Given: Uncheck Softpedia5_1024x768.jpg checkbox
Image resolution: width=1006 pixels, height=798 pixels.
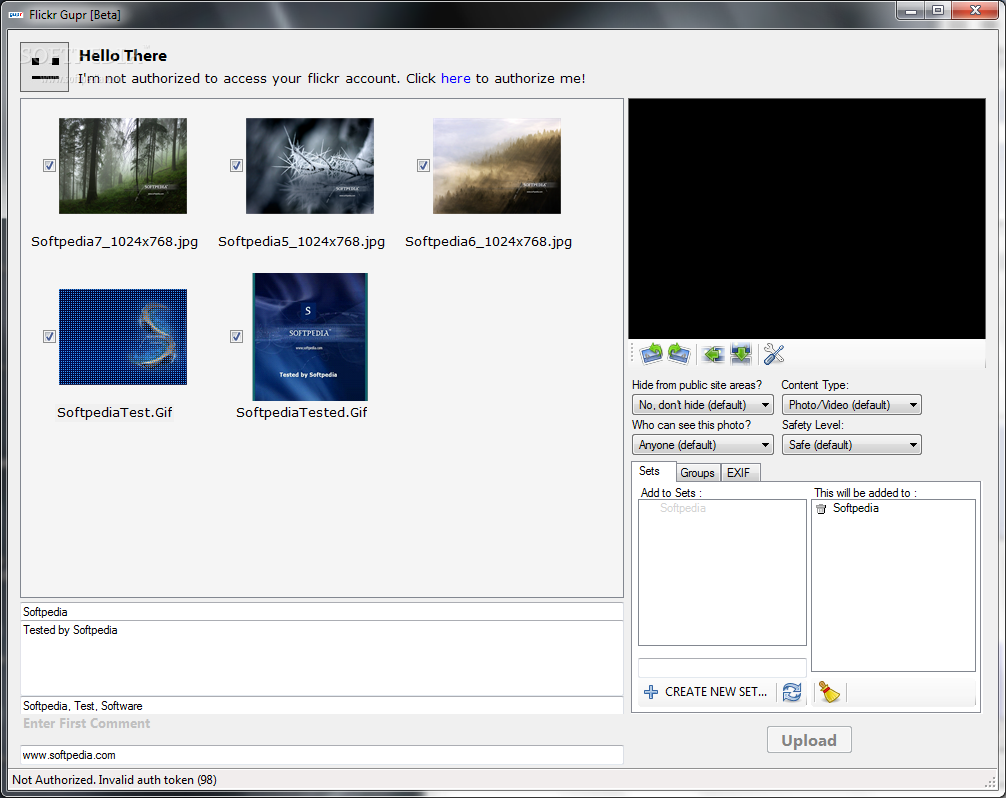Looking at the screenshot, I should coord(236,166).
